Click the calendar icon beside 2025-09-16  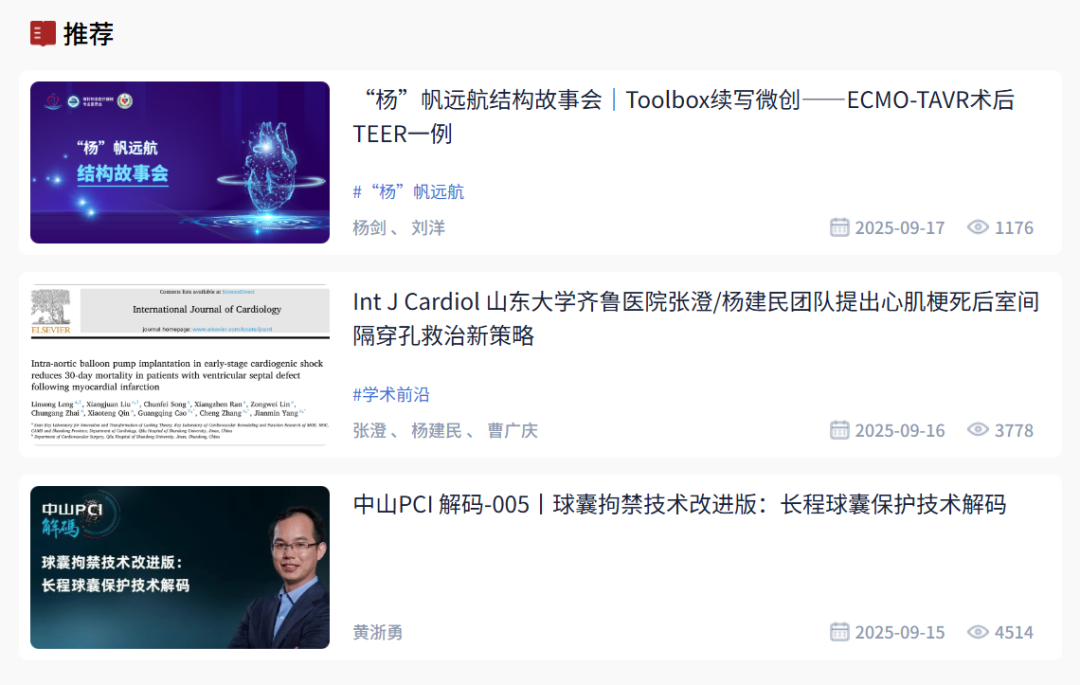(839, 430)
